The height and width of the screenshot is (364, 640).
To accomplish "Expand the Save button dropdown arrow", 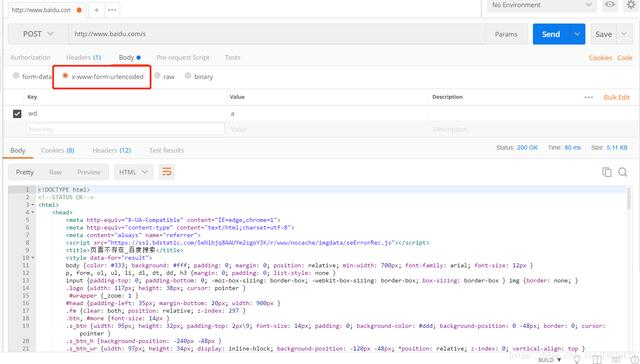I will pyautogui.click(x=624, y=34).
